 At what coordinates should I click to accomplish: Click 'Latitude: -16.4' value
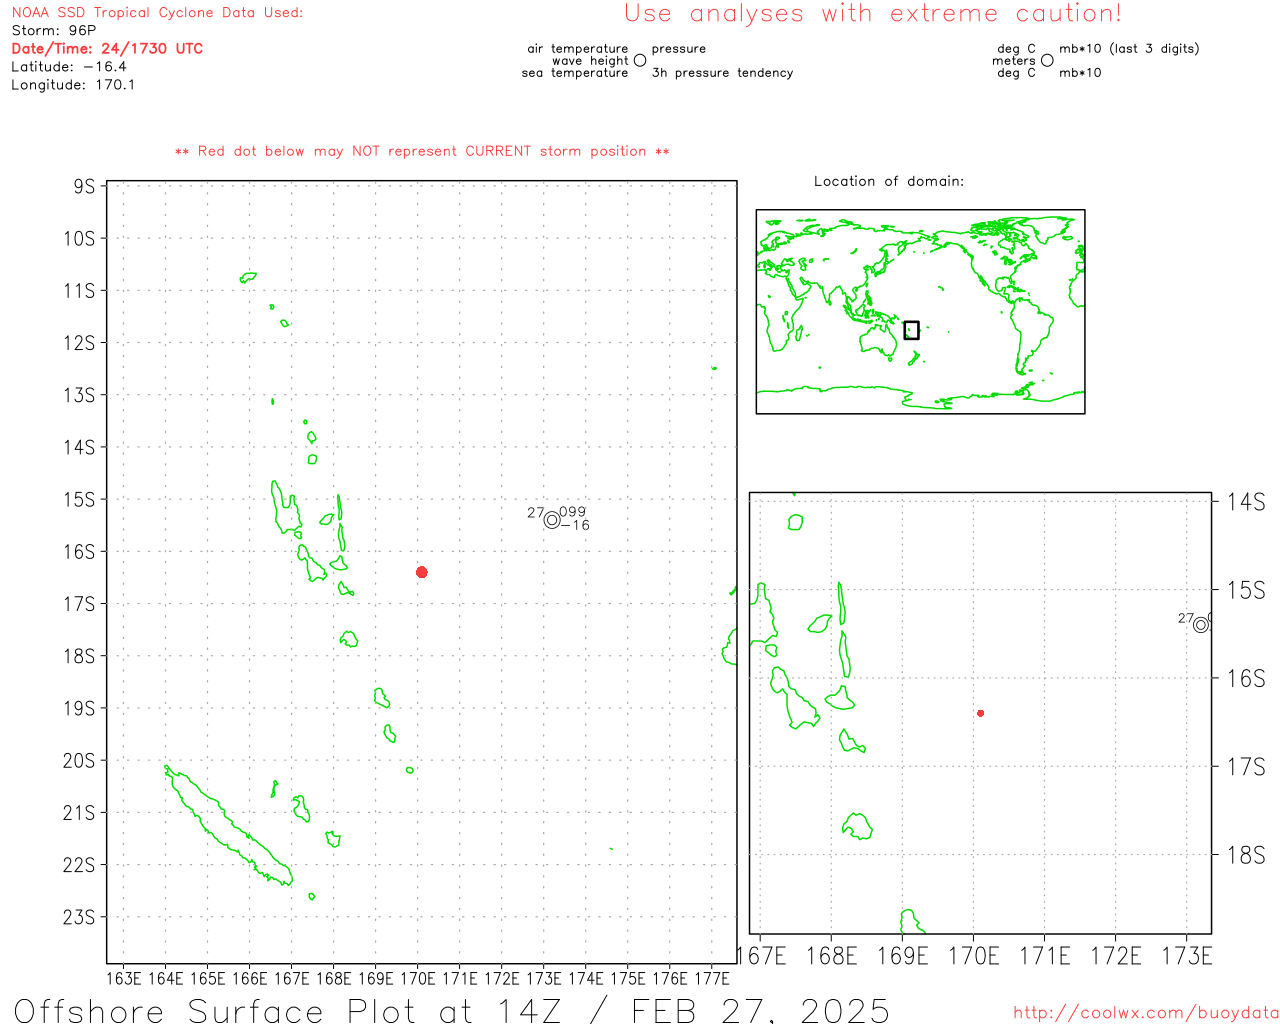pyautogui.click(x=69, y=67)
